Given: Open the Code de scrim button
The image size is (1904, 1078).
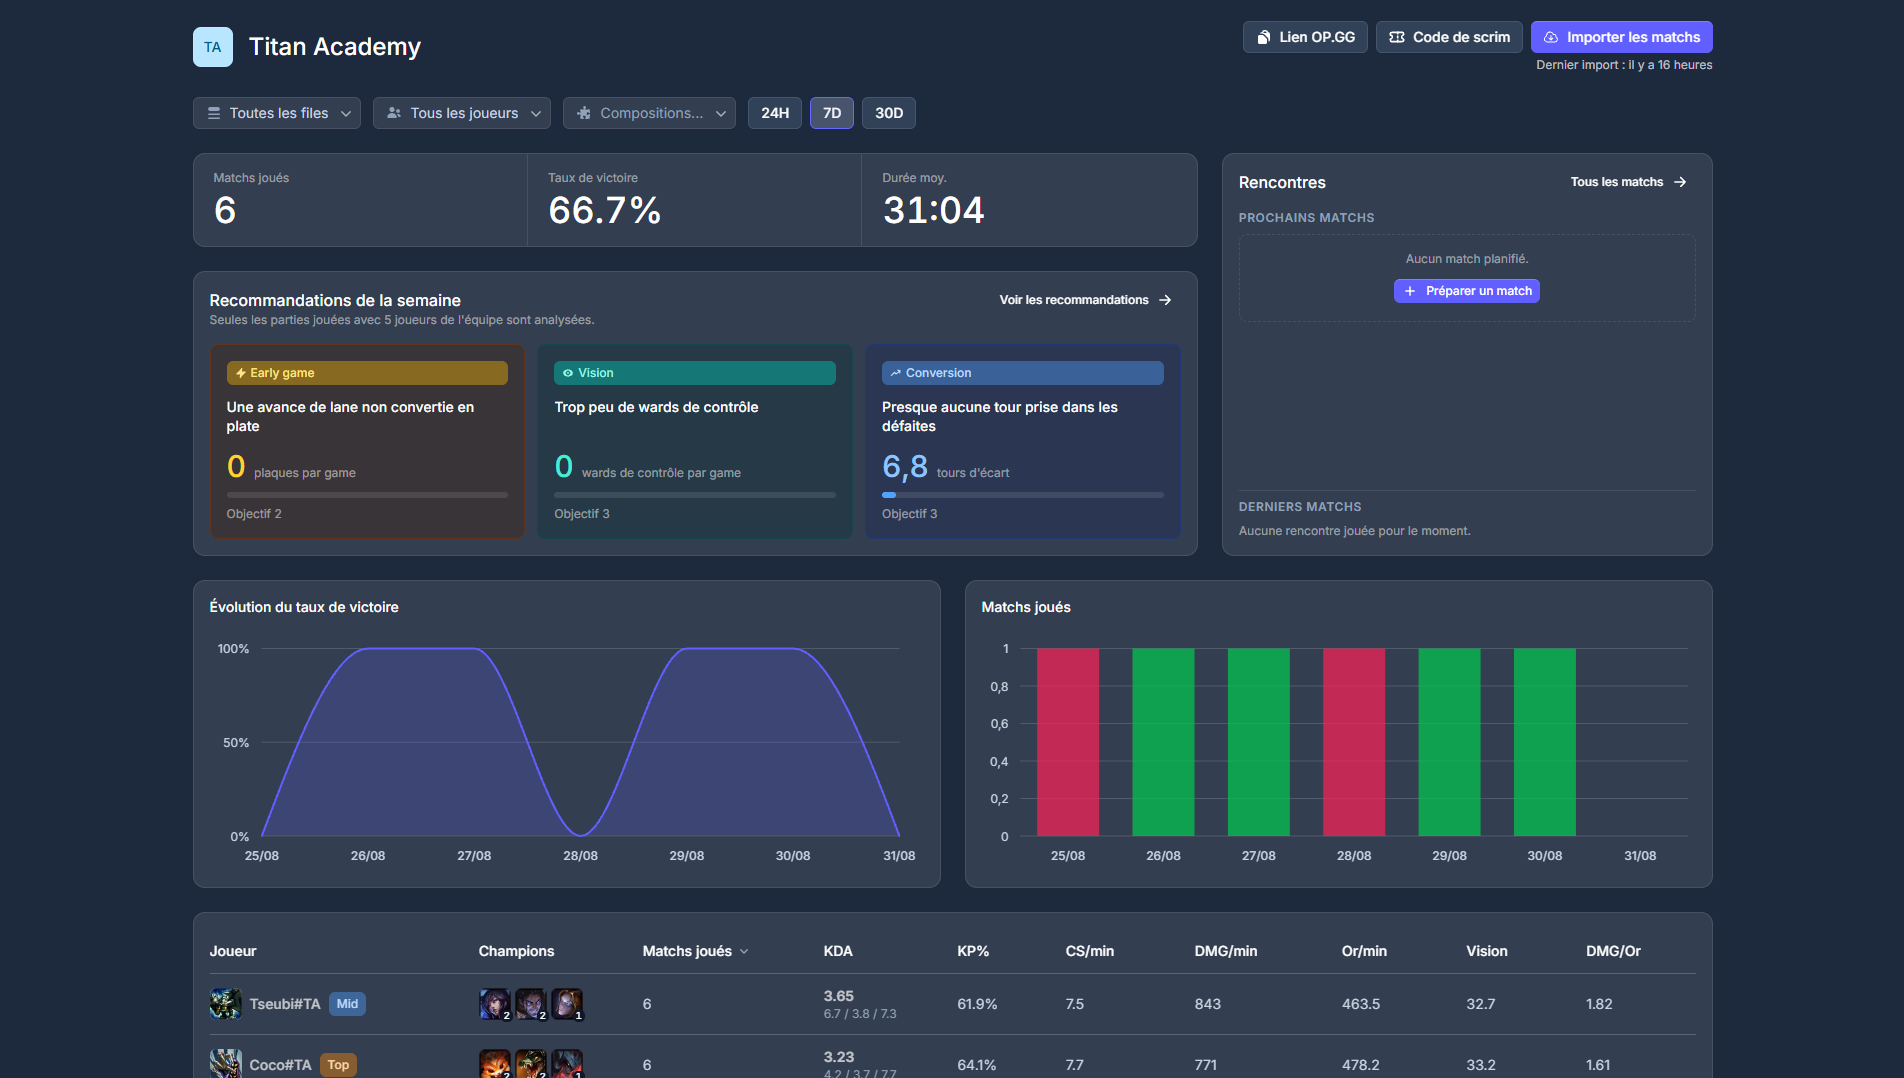Looking at the screenshot, I should (x=1449, y=37).
